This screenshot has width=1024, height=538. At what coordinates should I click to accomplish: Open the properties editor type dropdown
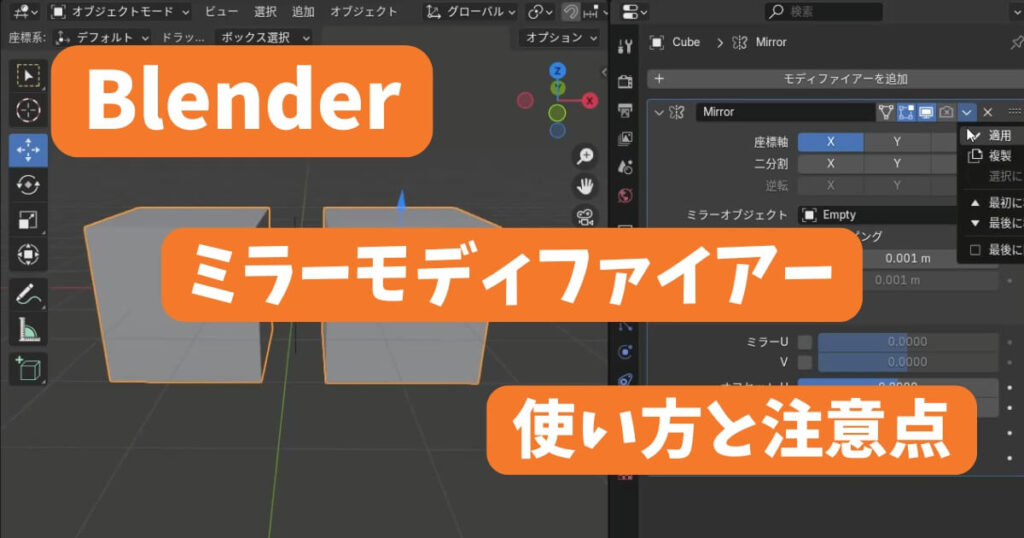coord(634,12)
